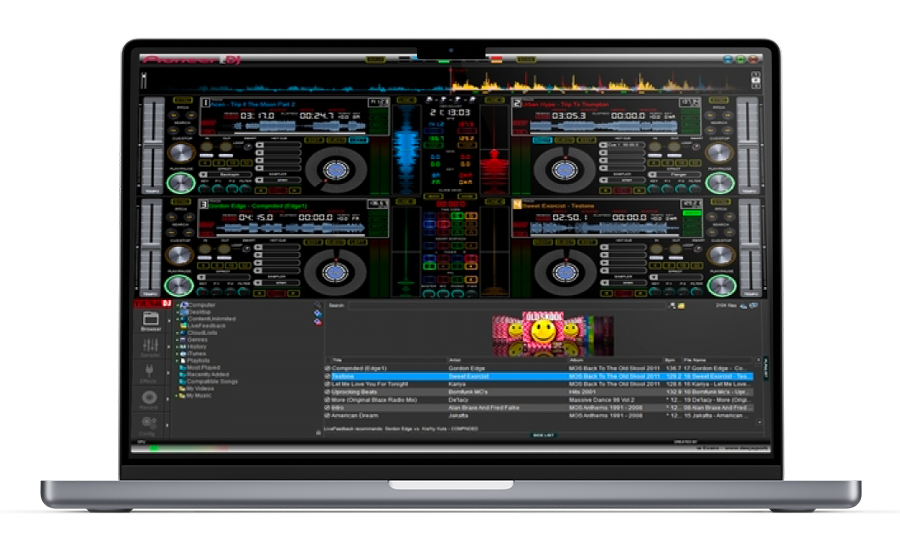Image resolution: width=900 pixels, height=545 pixels.
Task: Click the Smart loop toggle on deck 4
Action: point(697,250)
